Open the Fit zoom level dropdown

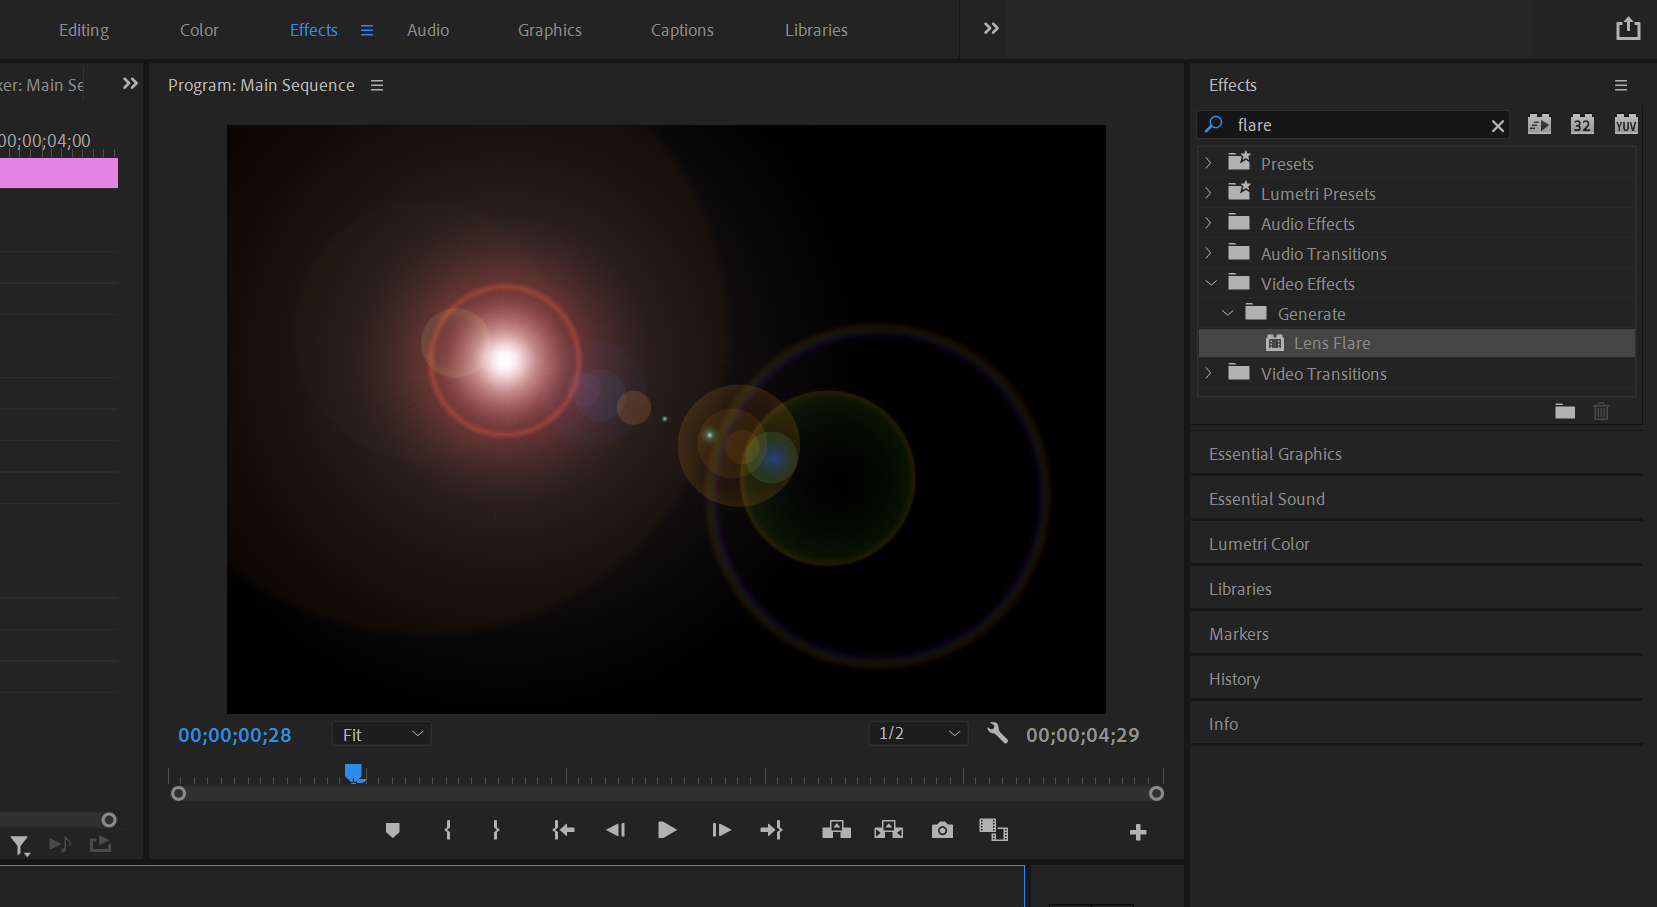pyautogui.click(x=381, y=733)
